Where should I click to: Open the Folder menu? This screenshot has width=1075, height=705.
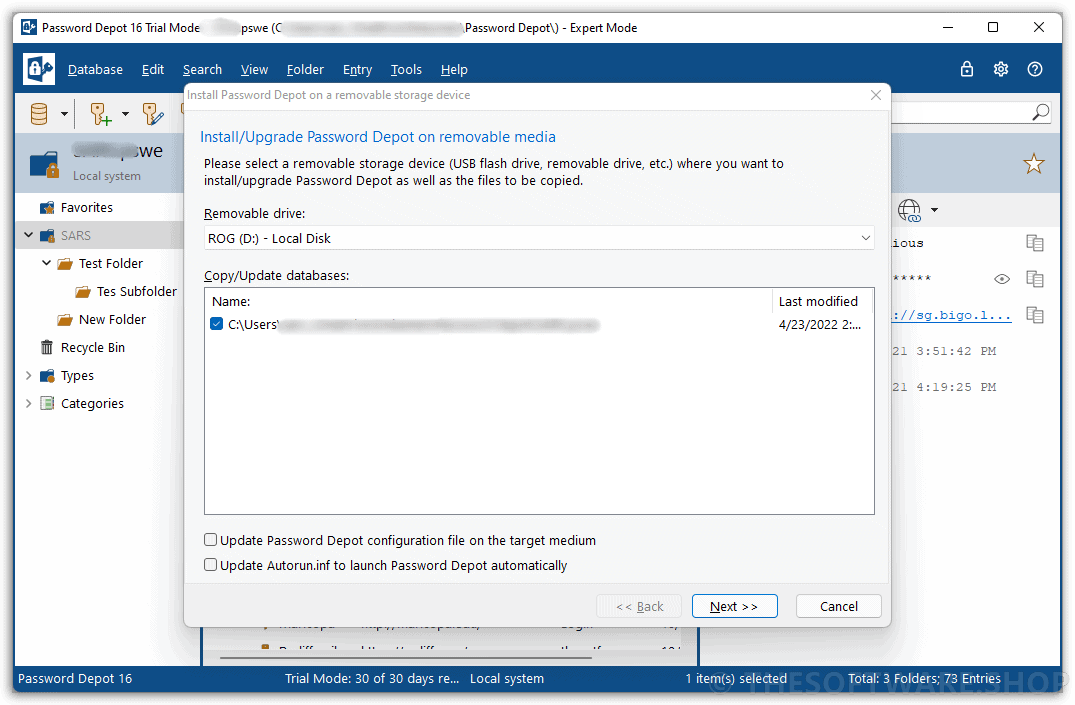pos(305,69)
